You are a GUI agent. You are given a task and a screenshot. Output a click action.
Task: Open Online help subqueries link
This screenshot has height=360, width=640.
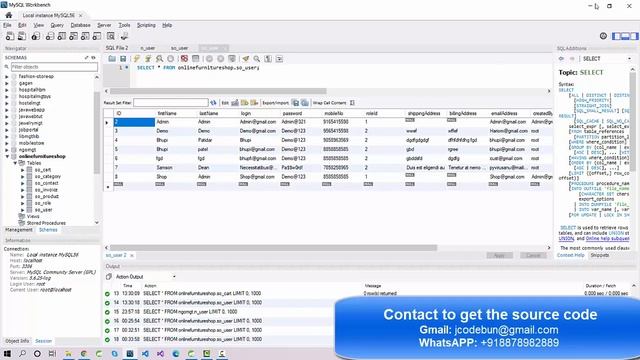coord(607,238)
